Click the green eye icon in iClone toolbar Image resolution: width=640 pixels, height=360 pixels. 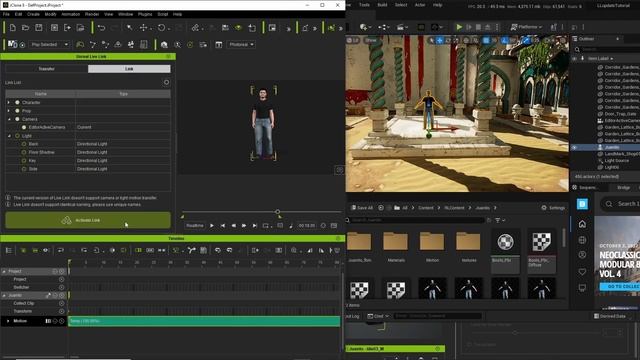tap(238, 28)
